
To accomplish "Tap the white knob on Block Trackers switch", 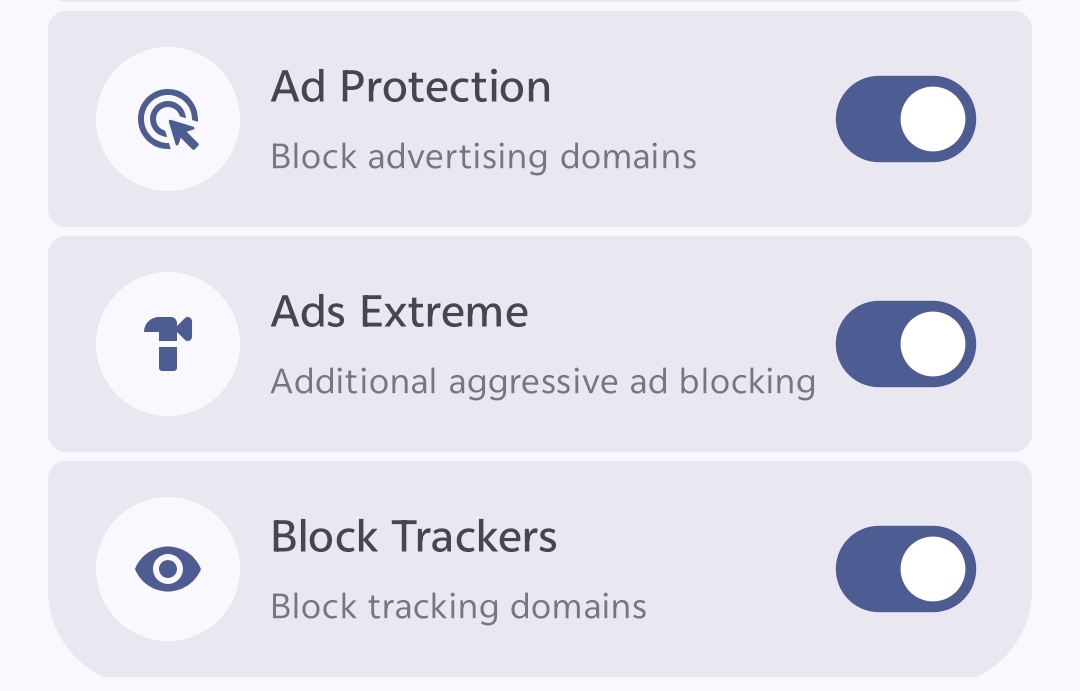I will point(933,569).
